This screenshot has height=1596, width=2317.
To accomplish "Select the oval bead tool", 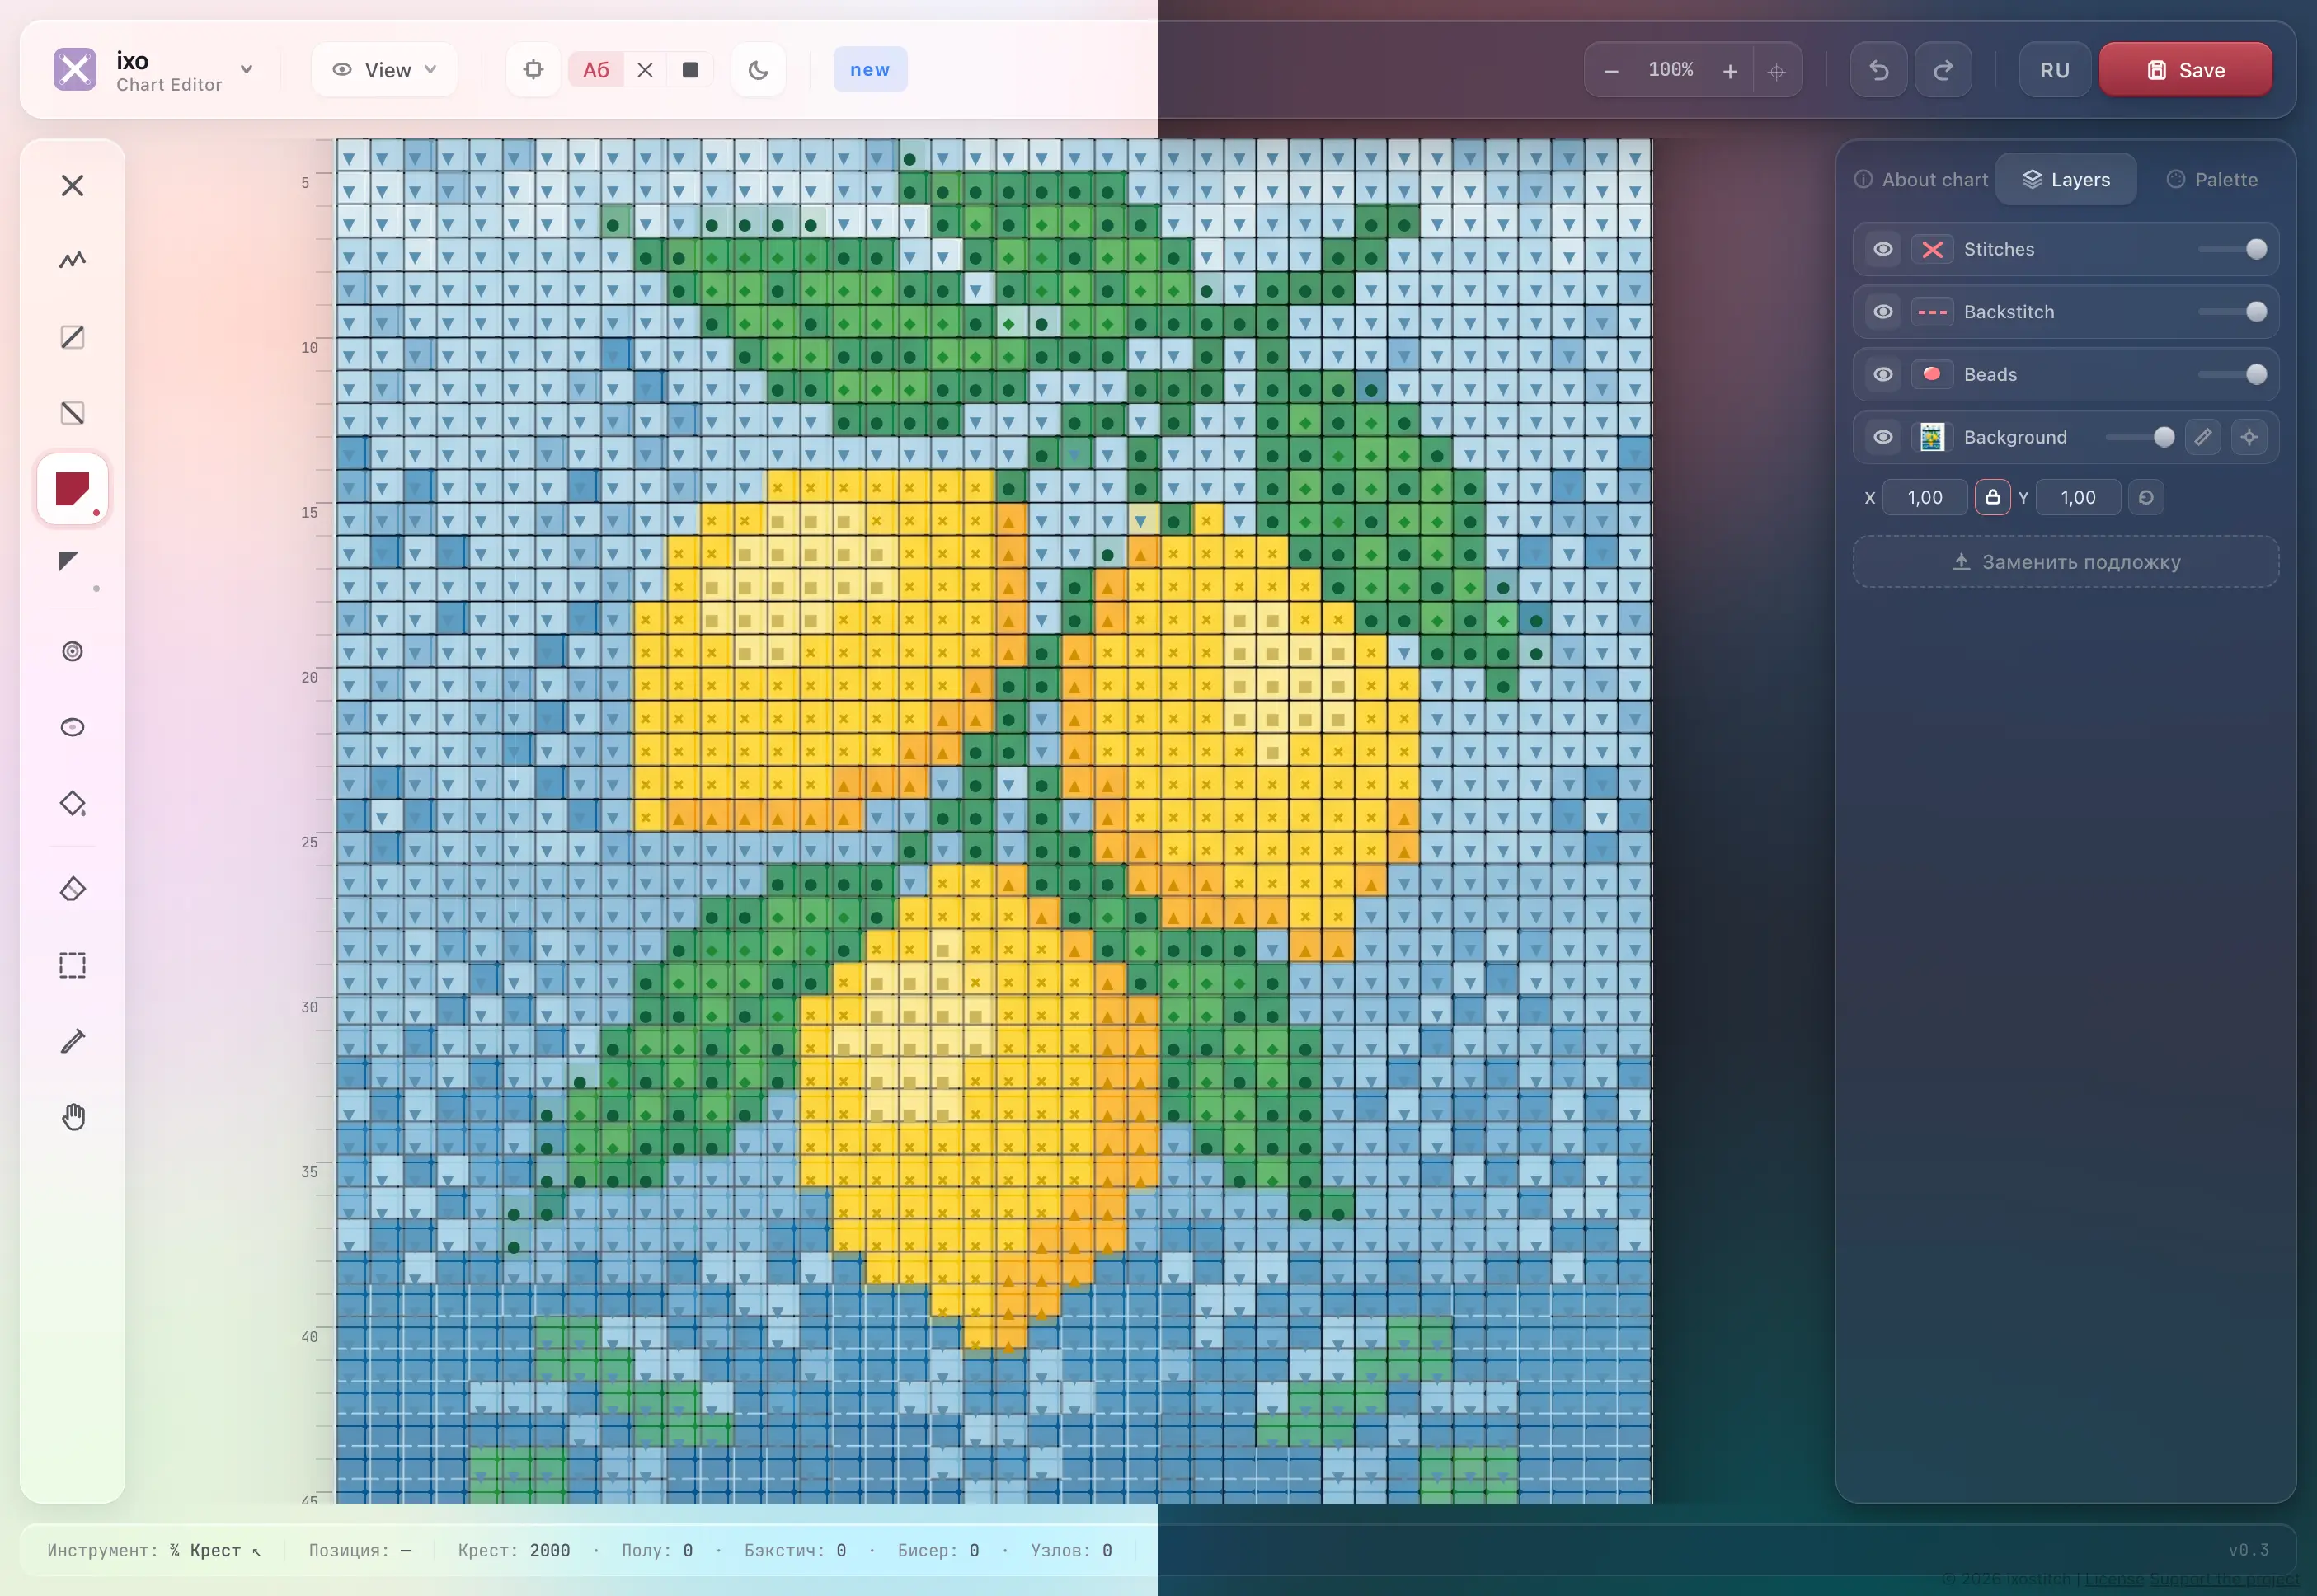I will (x=72, y=727).
